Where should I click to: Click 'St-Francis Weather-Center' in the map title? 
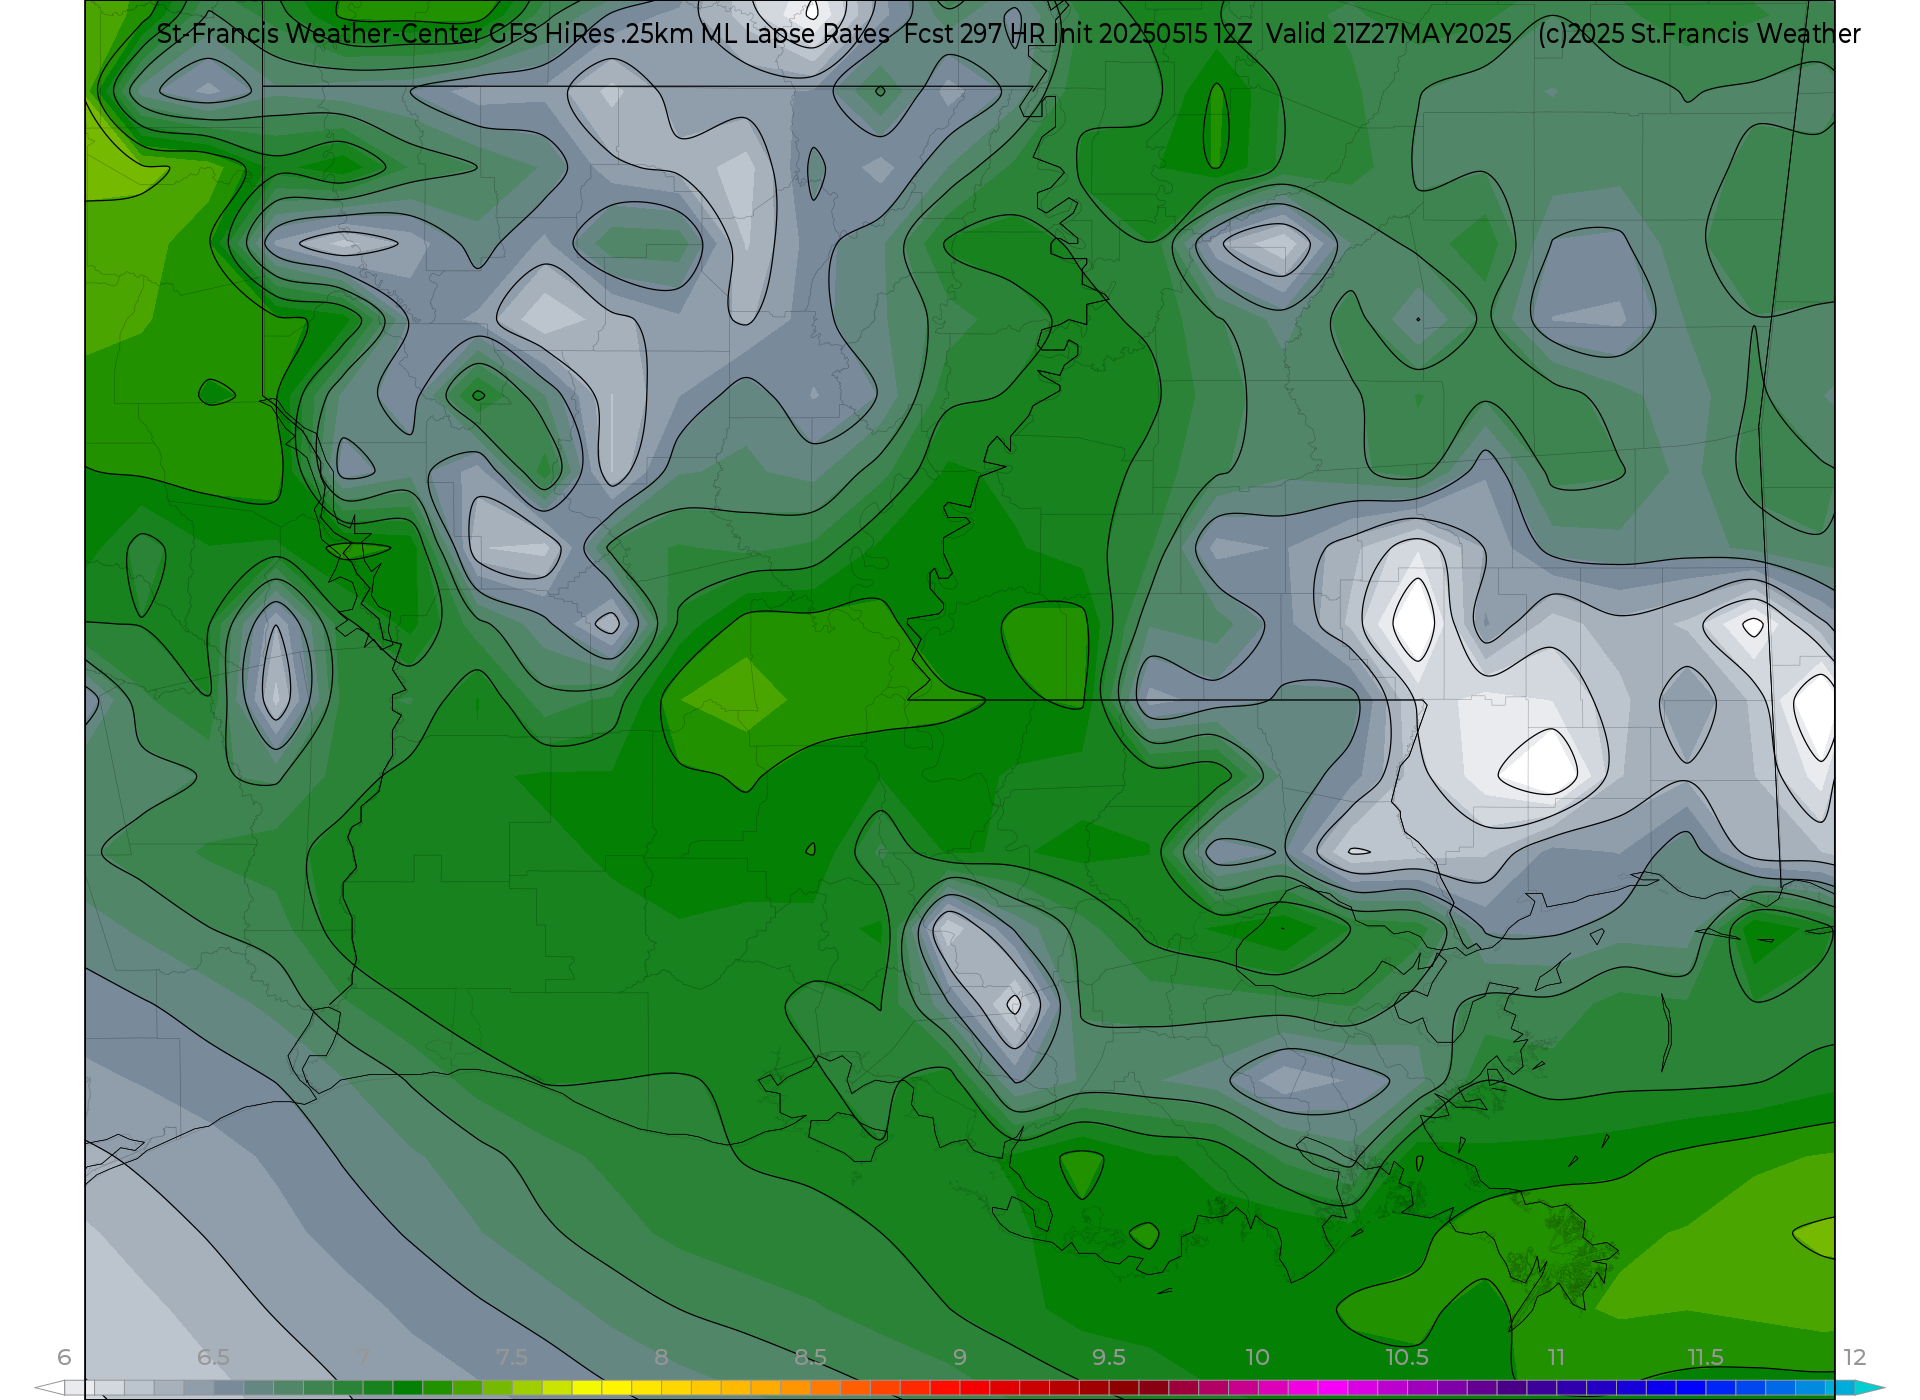pyautogui.click(x=319, y=34)
